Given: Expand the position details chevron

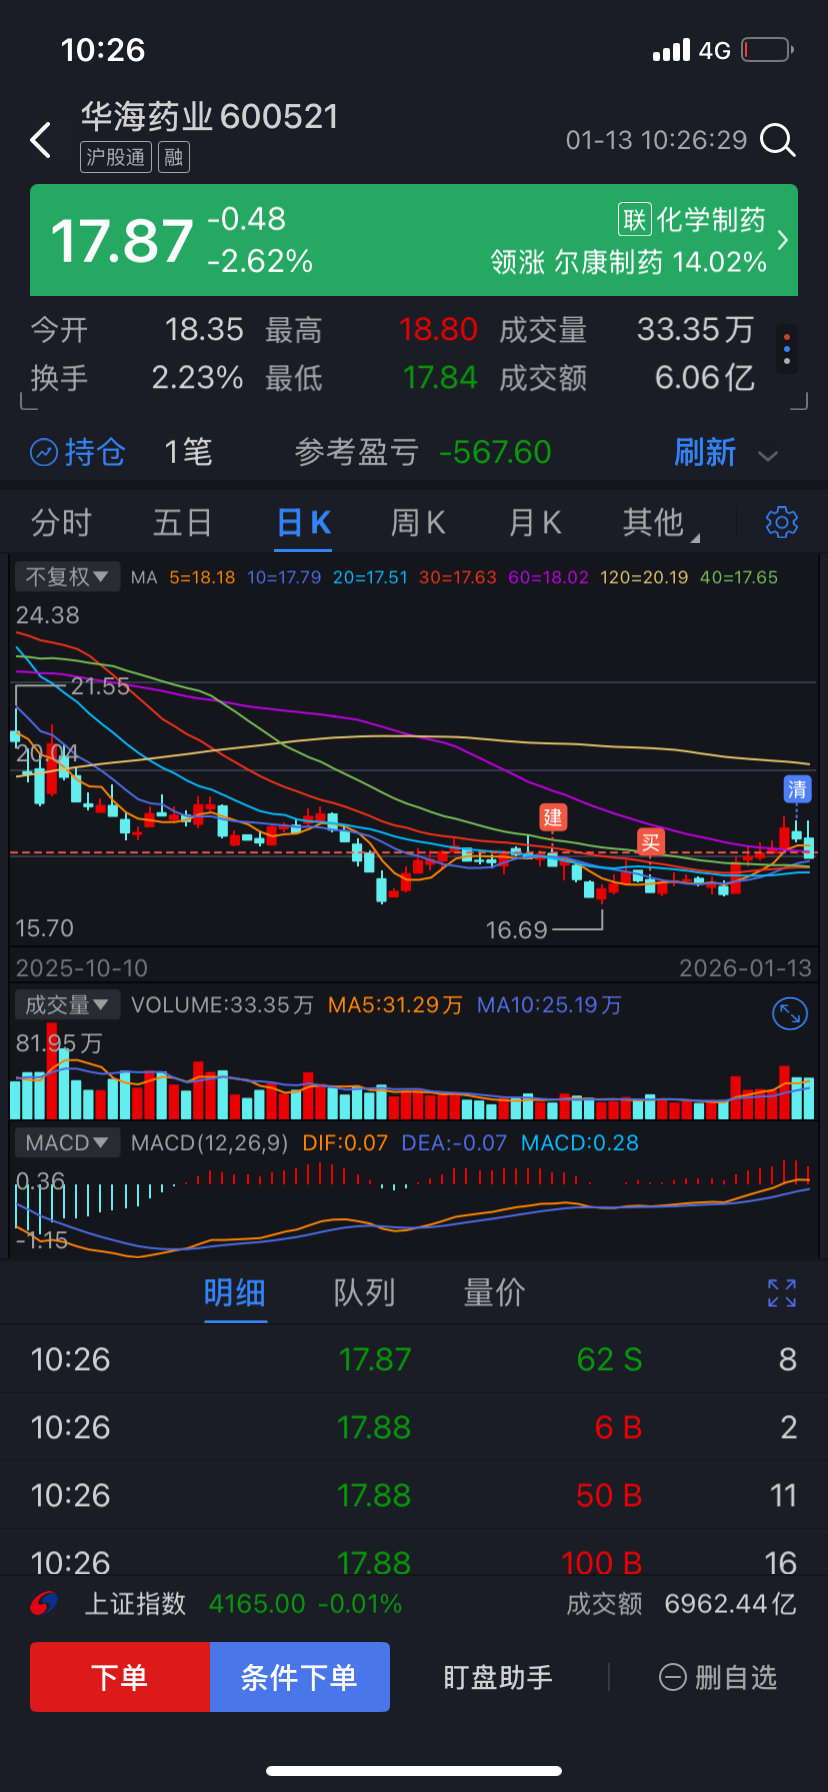Looking at the screenshot, I should [x=768, y=456].
